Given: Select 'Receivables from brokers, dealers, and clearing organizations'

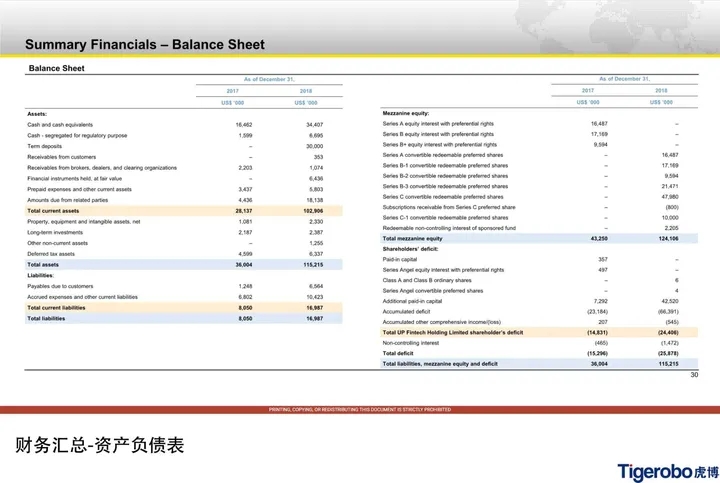Looking at the screenshot, I should click(102, 168).
